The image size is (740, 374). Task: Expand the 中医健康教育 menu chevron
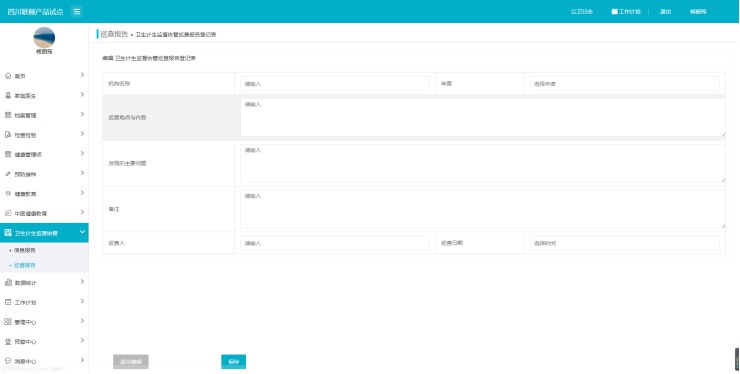(x=82, y=212)
